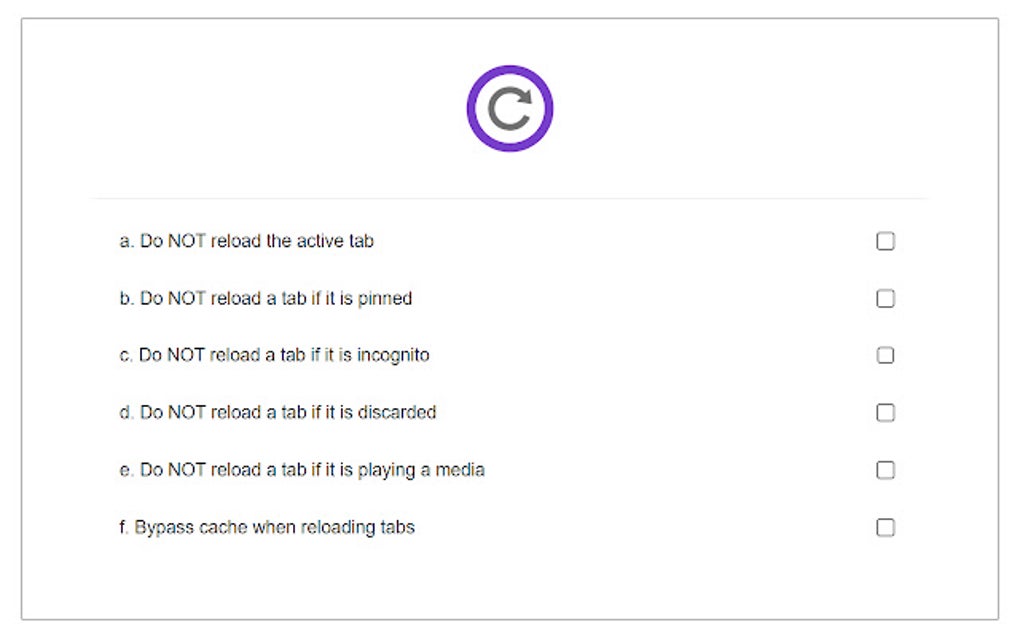Select the label text of option b

click(x=267, y=298)
